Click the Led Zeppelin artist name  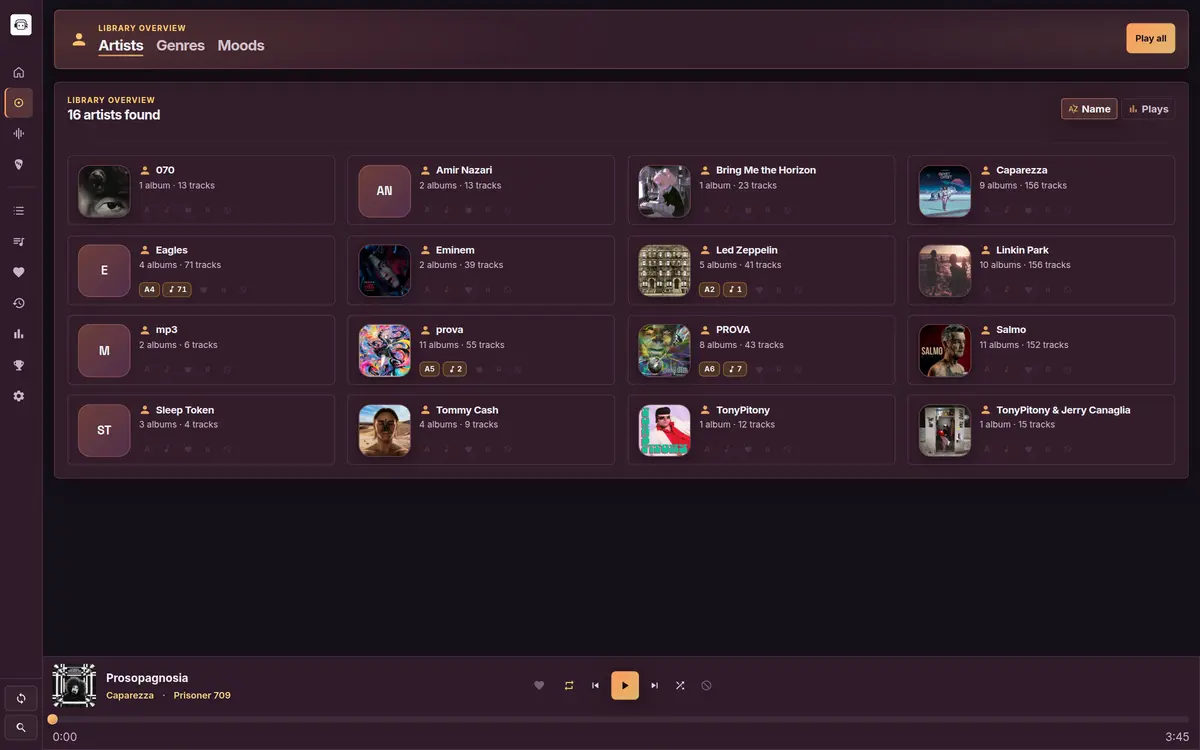point(747,250)
